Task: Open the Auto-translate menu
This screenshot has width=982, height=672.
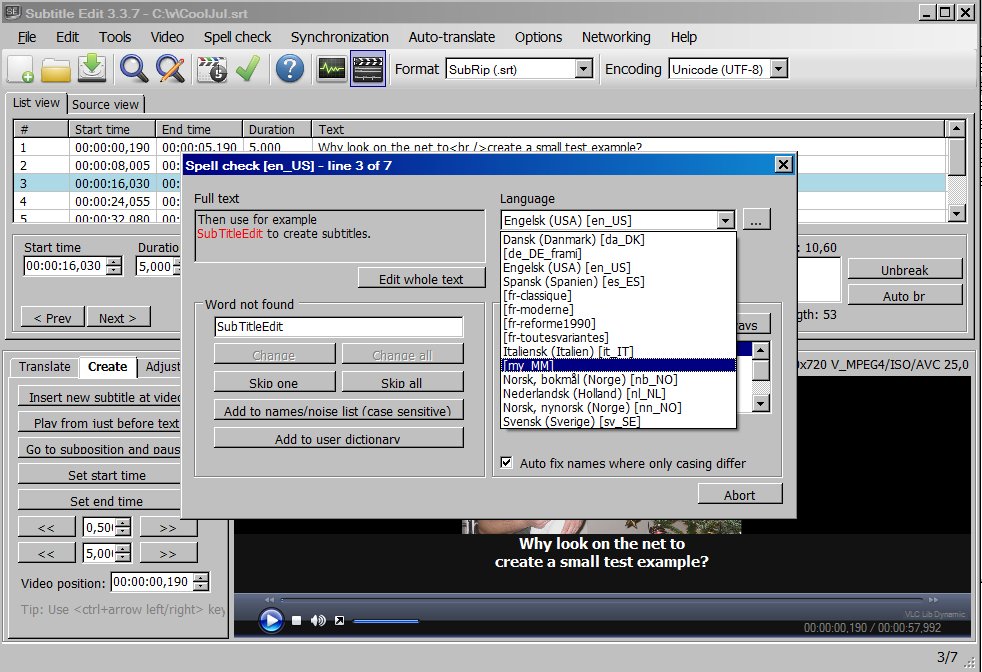Action: (x=452, y=37)
